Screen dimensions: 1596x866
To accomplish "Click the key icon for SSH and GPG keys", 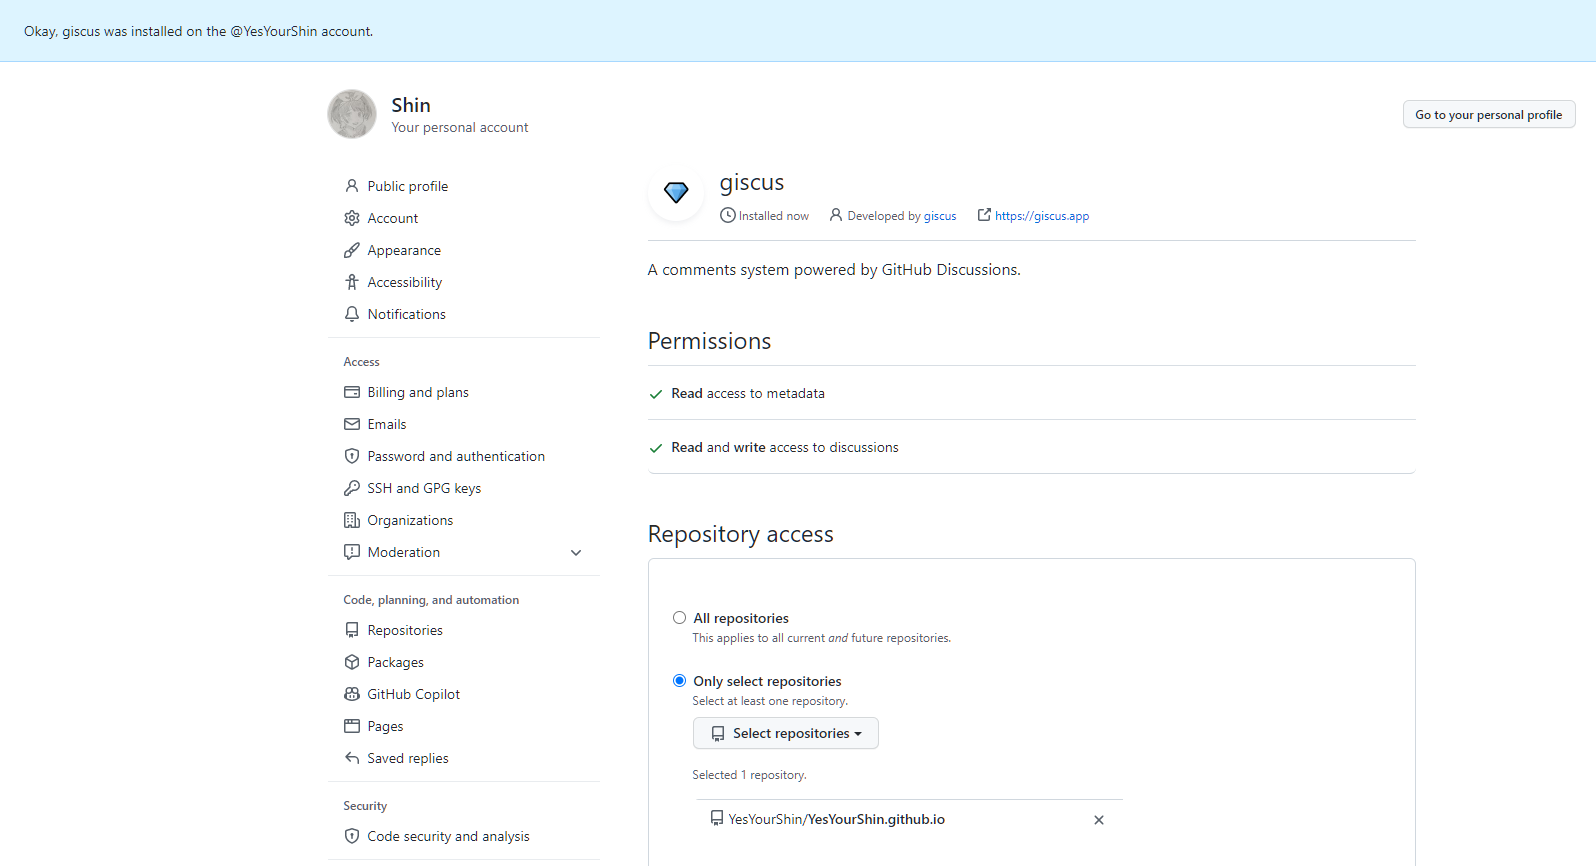I will [x=352, y=488].
